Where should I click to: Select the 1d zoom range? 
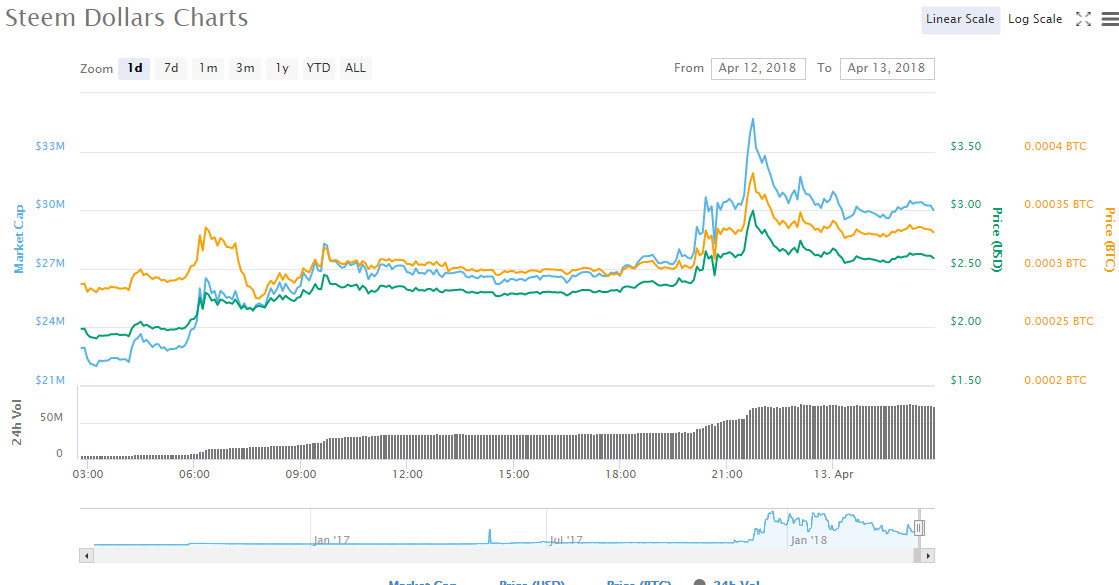tap(134, 68)
